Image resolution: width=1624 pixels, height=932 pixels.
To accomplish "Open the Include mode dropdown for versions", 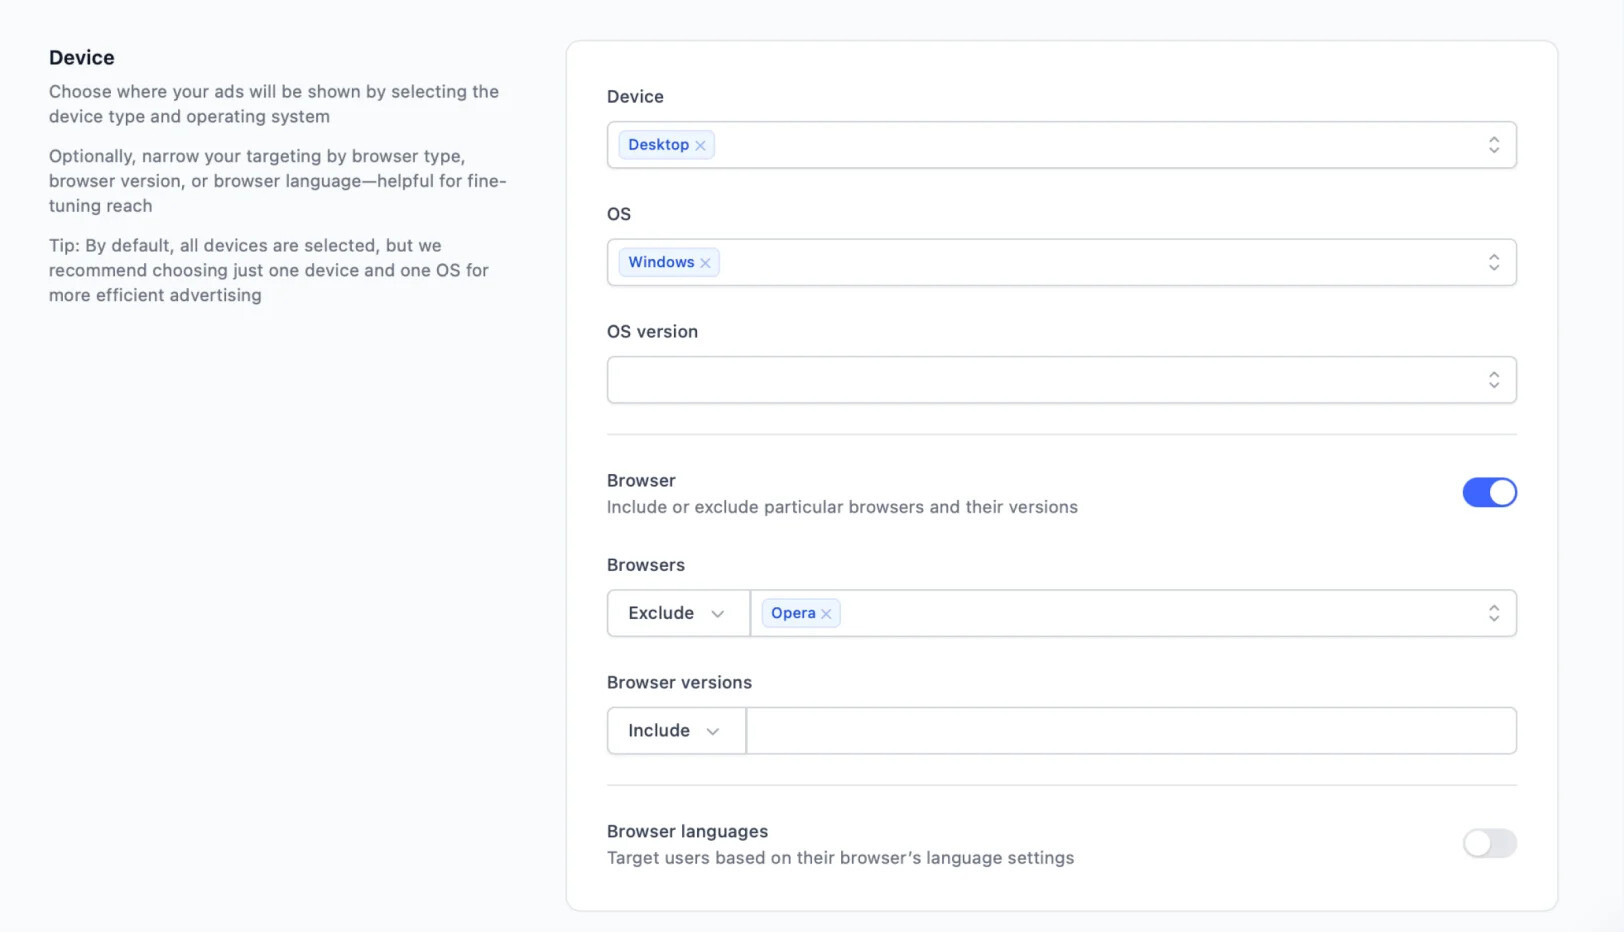I will point(676,731).
